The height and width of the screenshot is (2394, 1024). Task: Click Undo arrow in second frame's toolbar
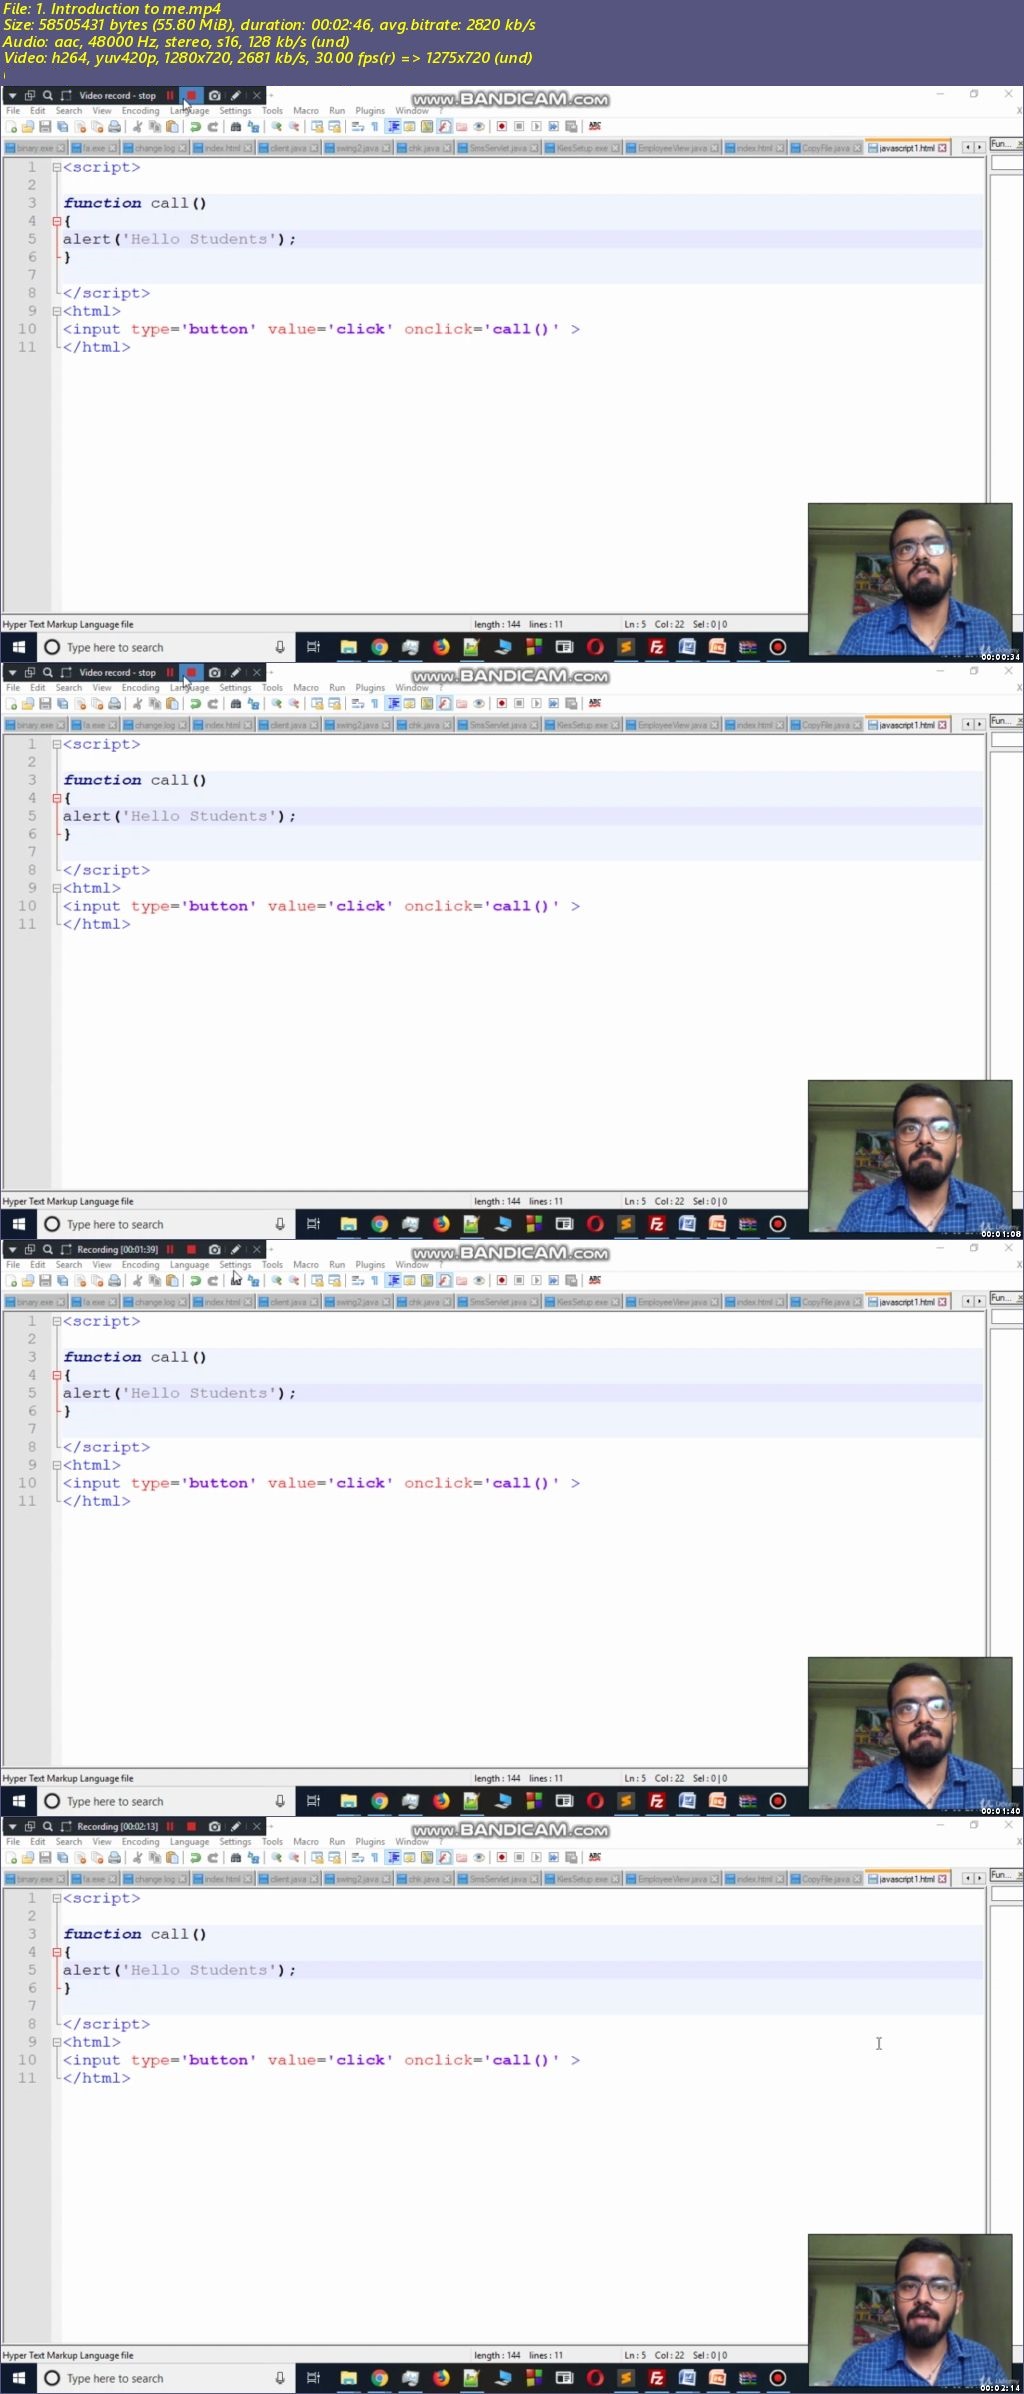195,704
